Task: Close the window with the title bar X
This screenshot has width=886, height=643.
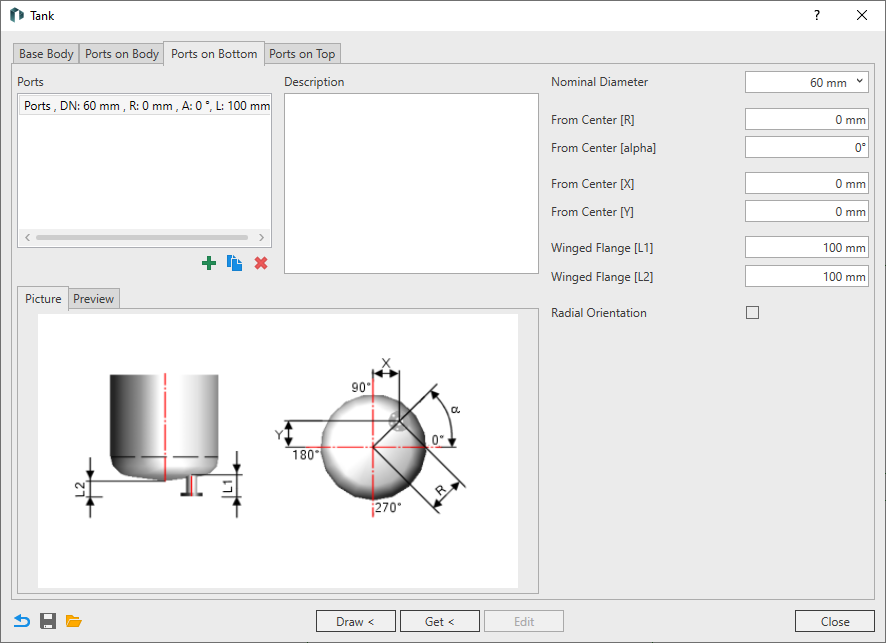Action: pos(862,15)
